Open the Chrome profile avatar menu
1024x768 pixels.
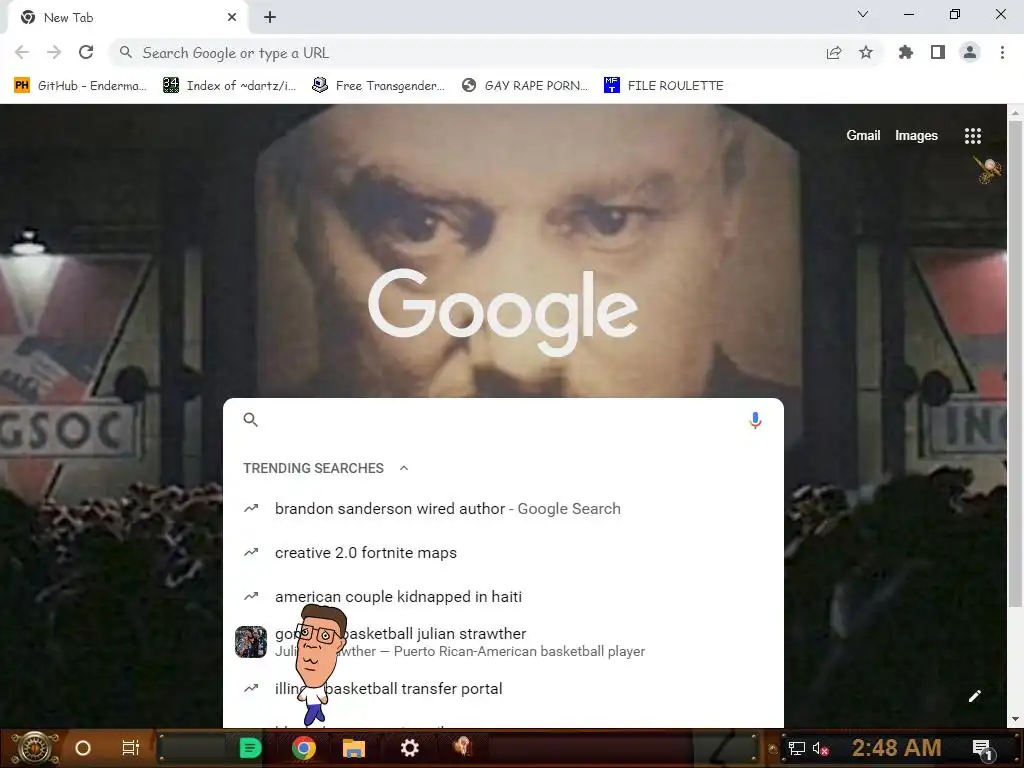pos(970,53)
